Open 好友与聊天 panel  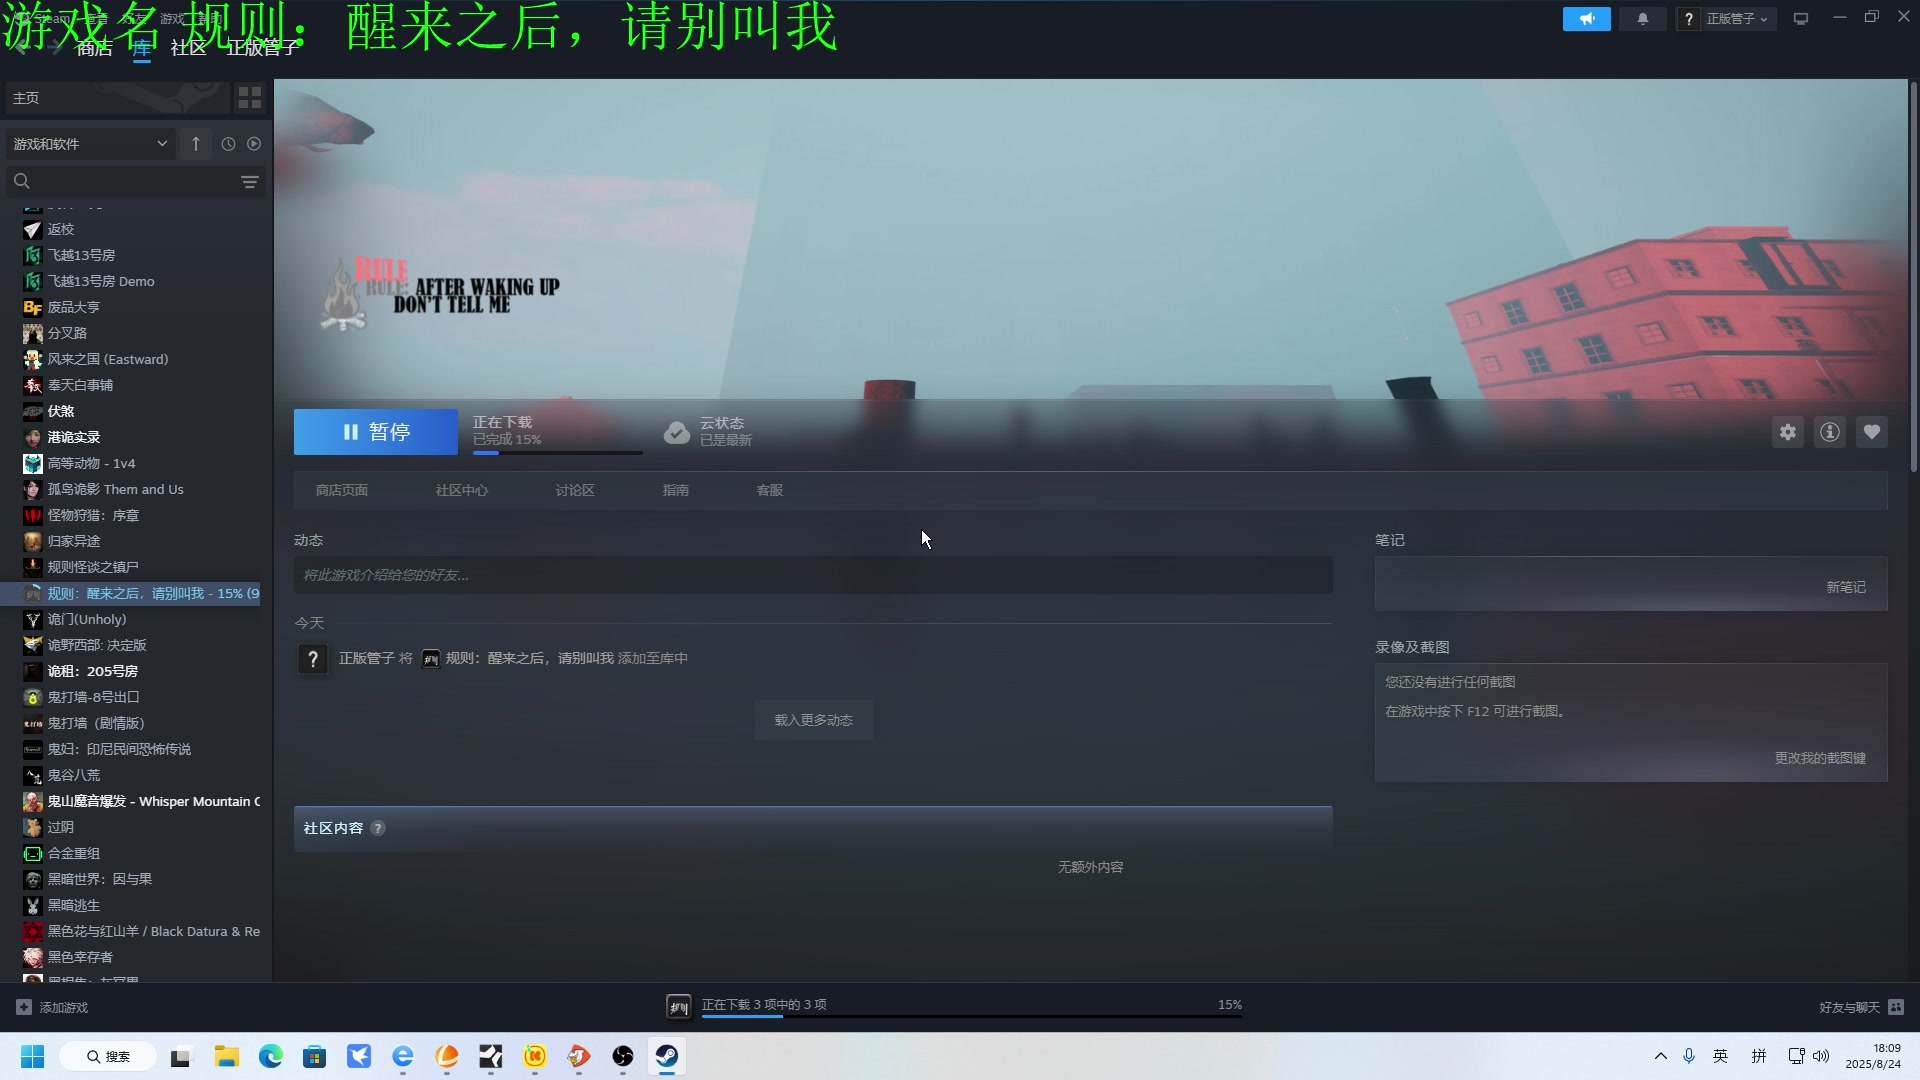tap(1861, 1007)
